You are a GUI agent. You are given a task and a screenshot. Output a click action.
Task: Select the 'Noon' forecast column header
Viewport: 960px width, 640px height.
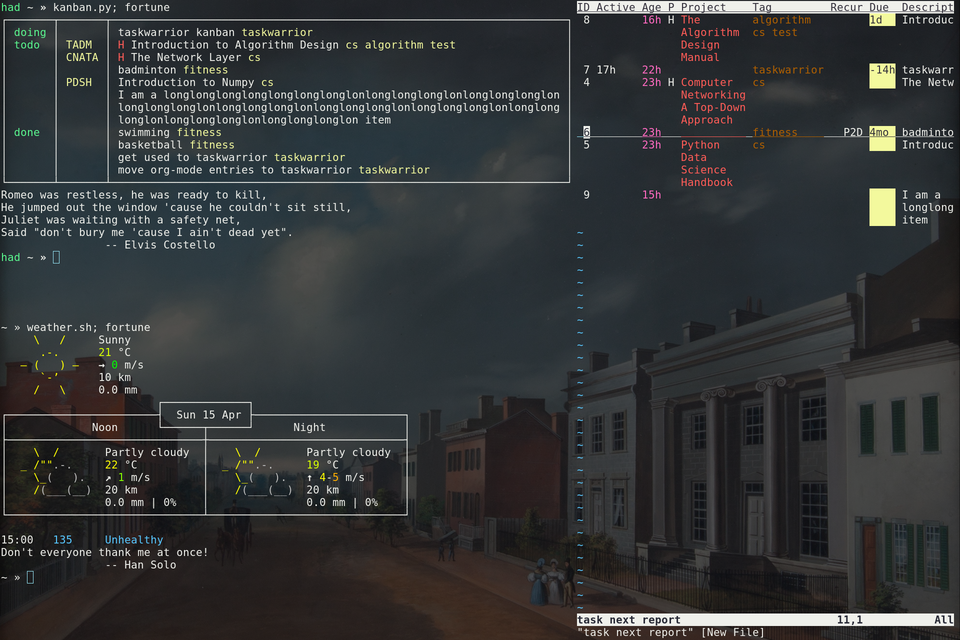coord(105,428)
